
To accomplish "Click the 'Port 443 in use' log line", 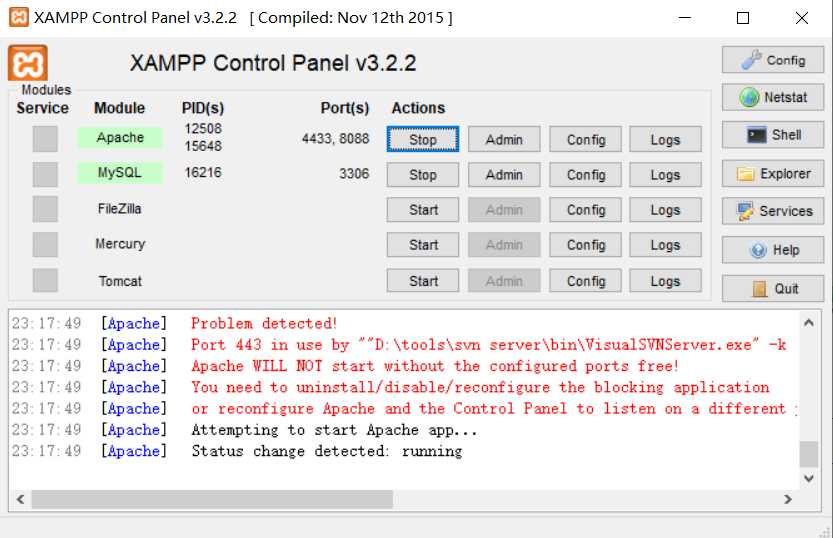I will pyautogui.click(x=488, y=345).
